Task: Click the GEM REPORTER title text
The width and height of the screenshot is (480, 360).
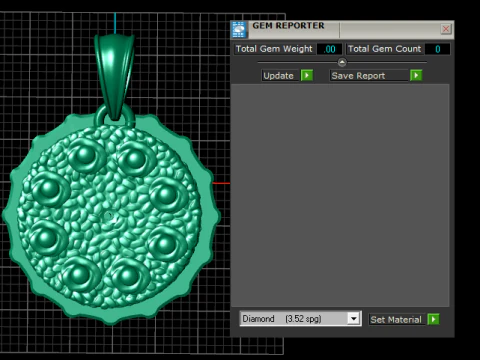Action: tap(288, 26)
